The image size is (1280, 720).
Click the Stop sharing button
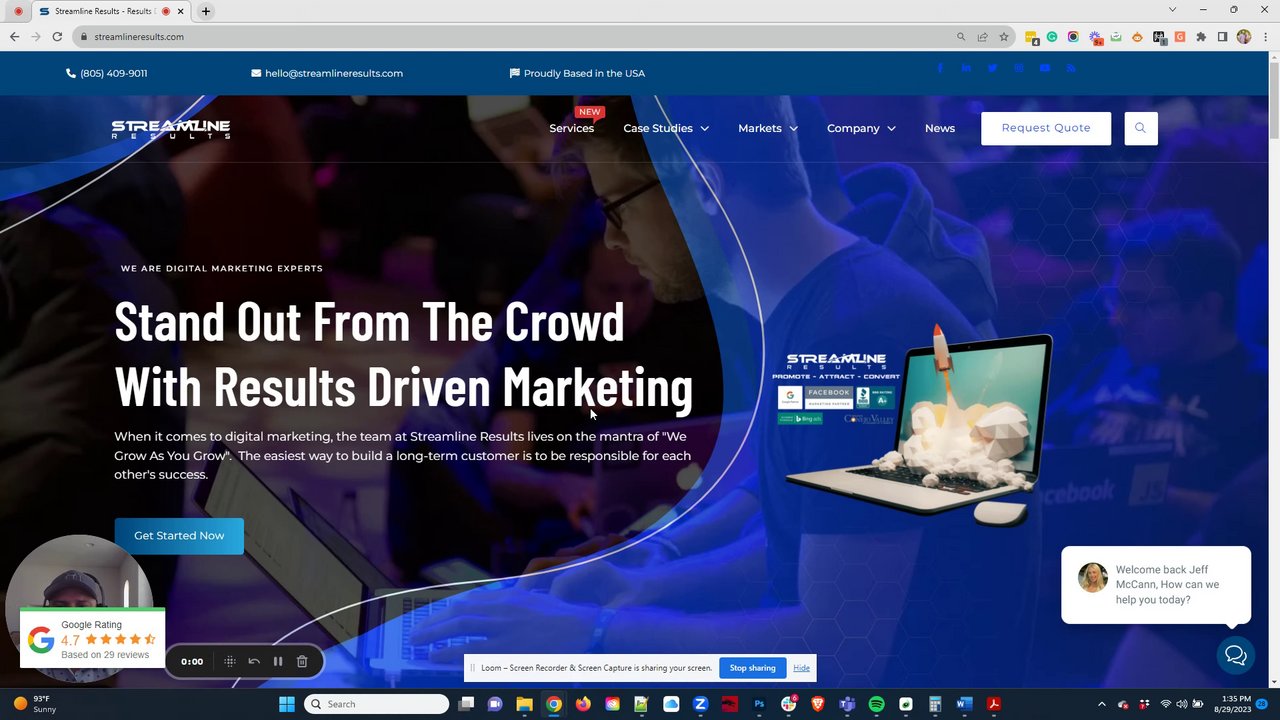click(752, 668)
